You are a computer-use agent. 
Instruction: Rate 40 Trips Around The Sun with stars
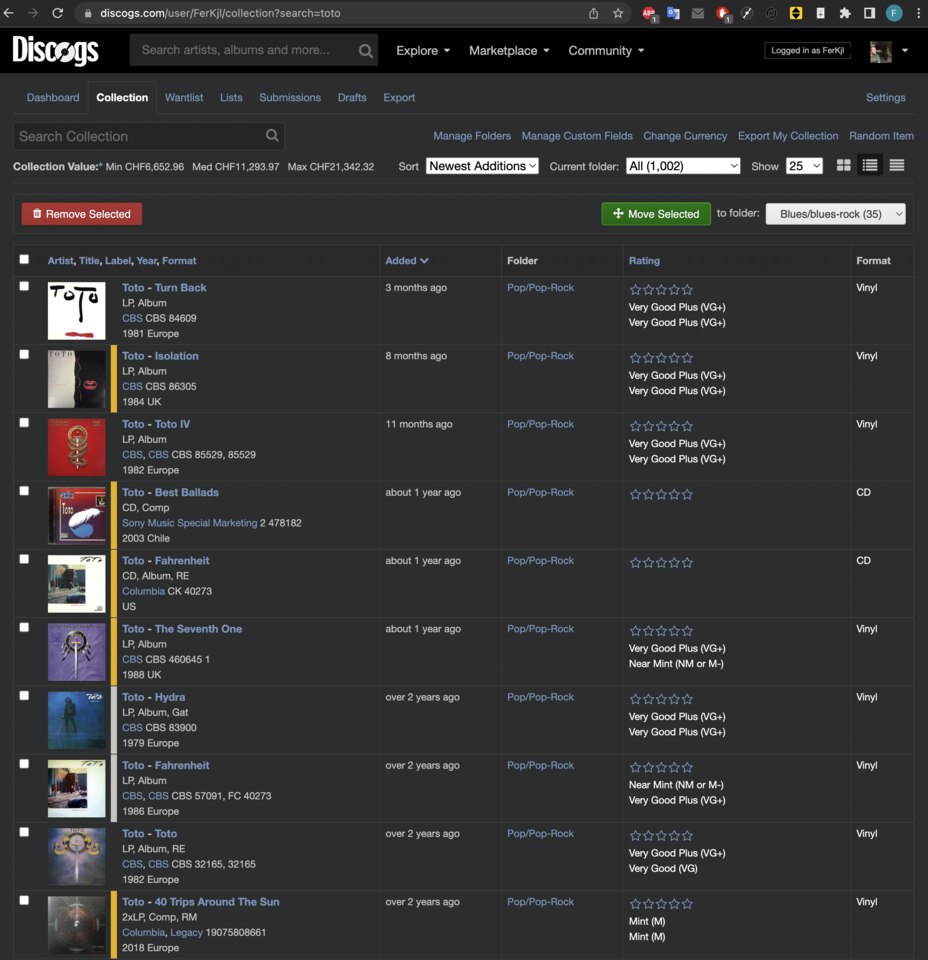click(661, 903)
